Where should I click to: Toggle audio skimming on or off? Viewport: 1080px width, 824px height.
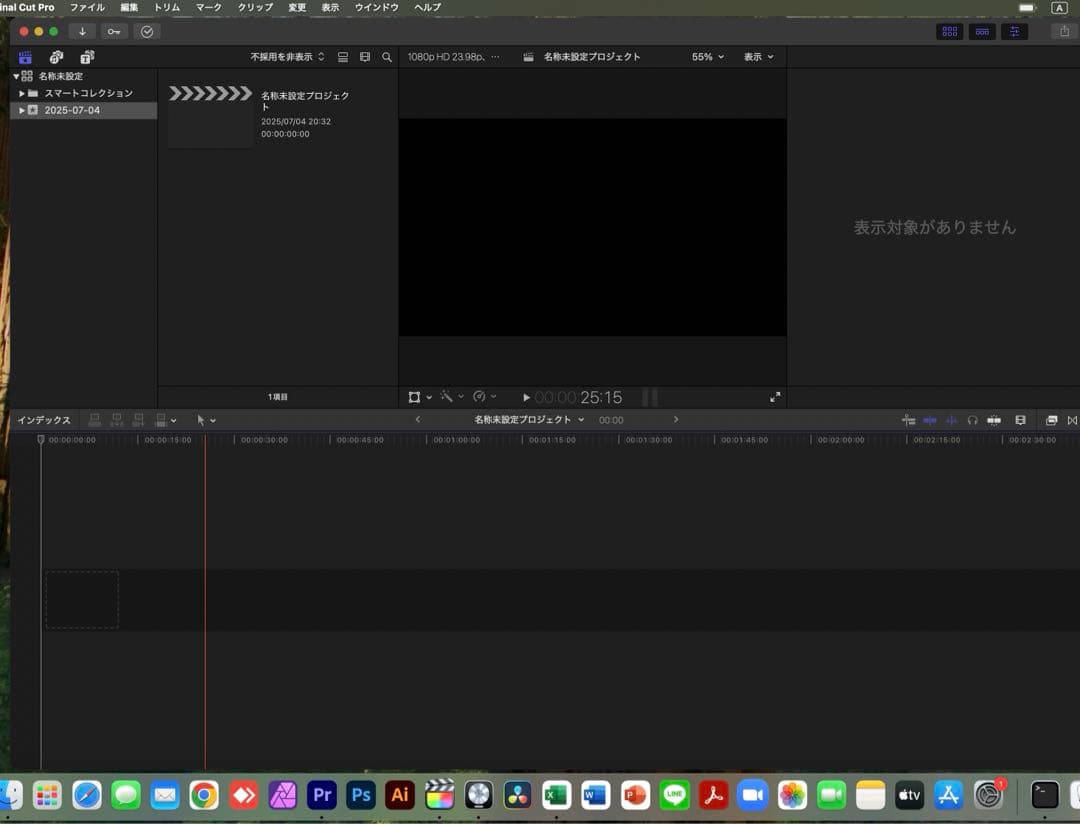click(949, 420)
